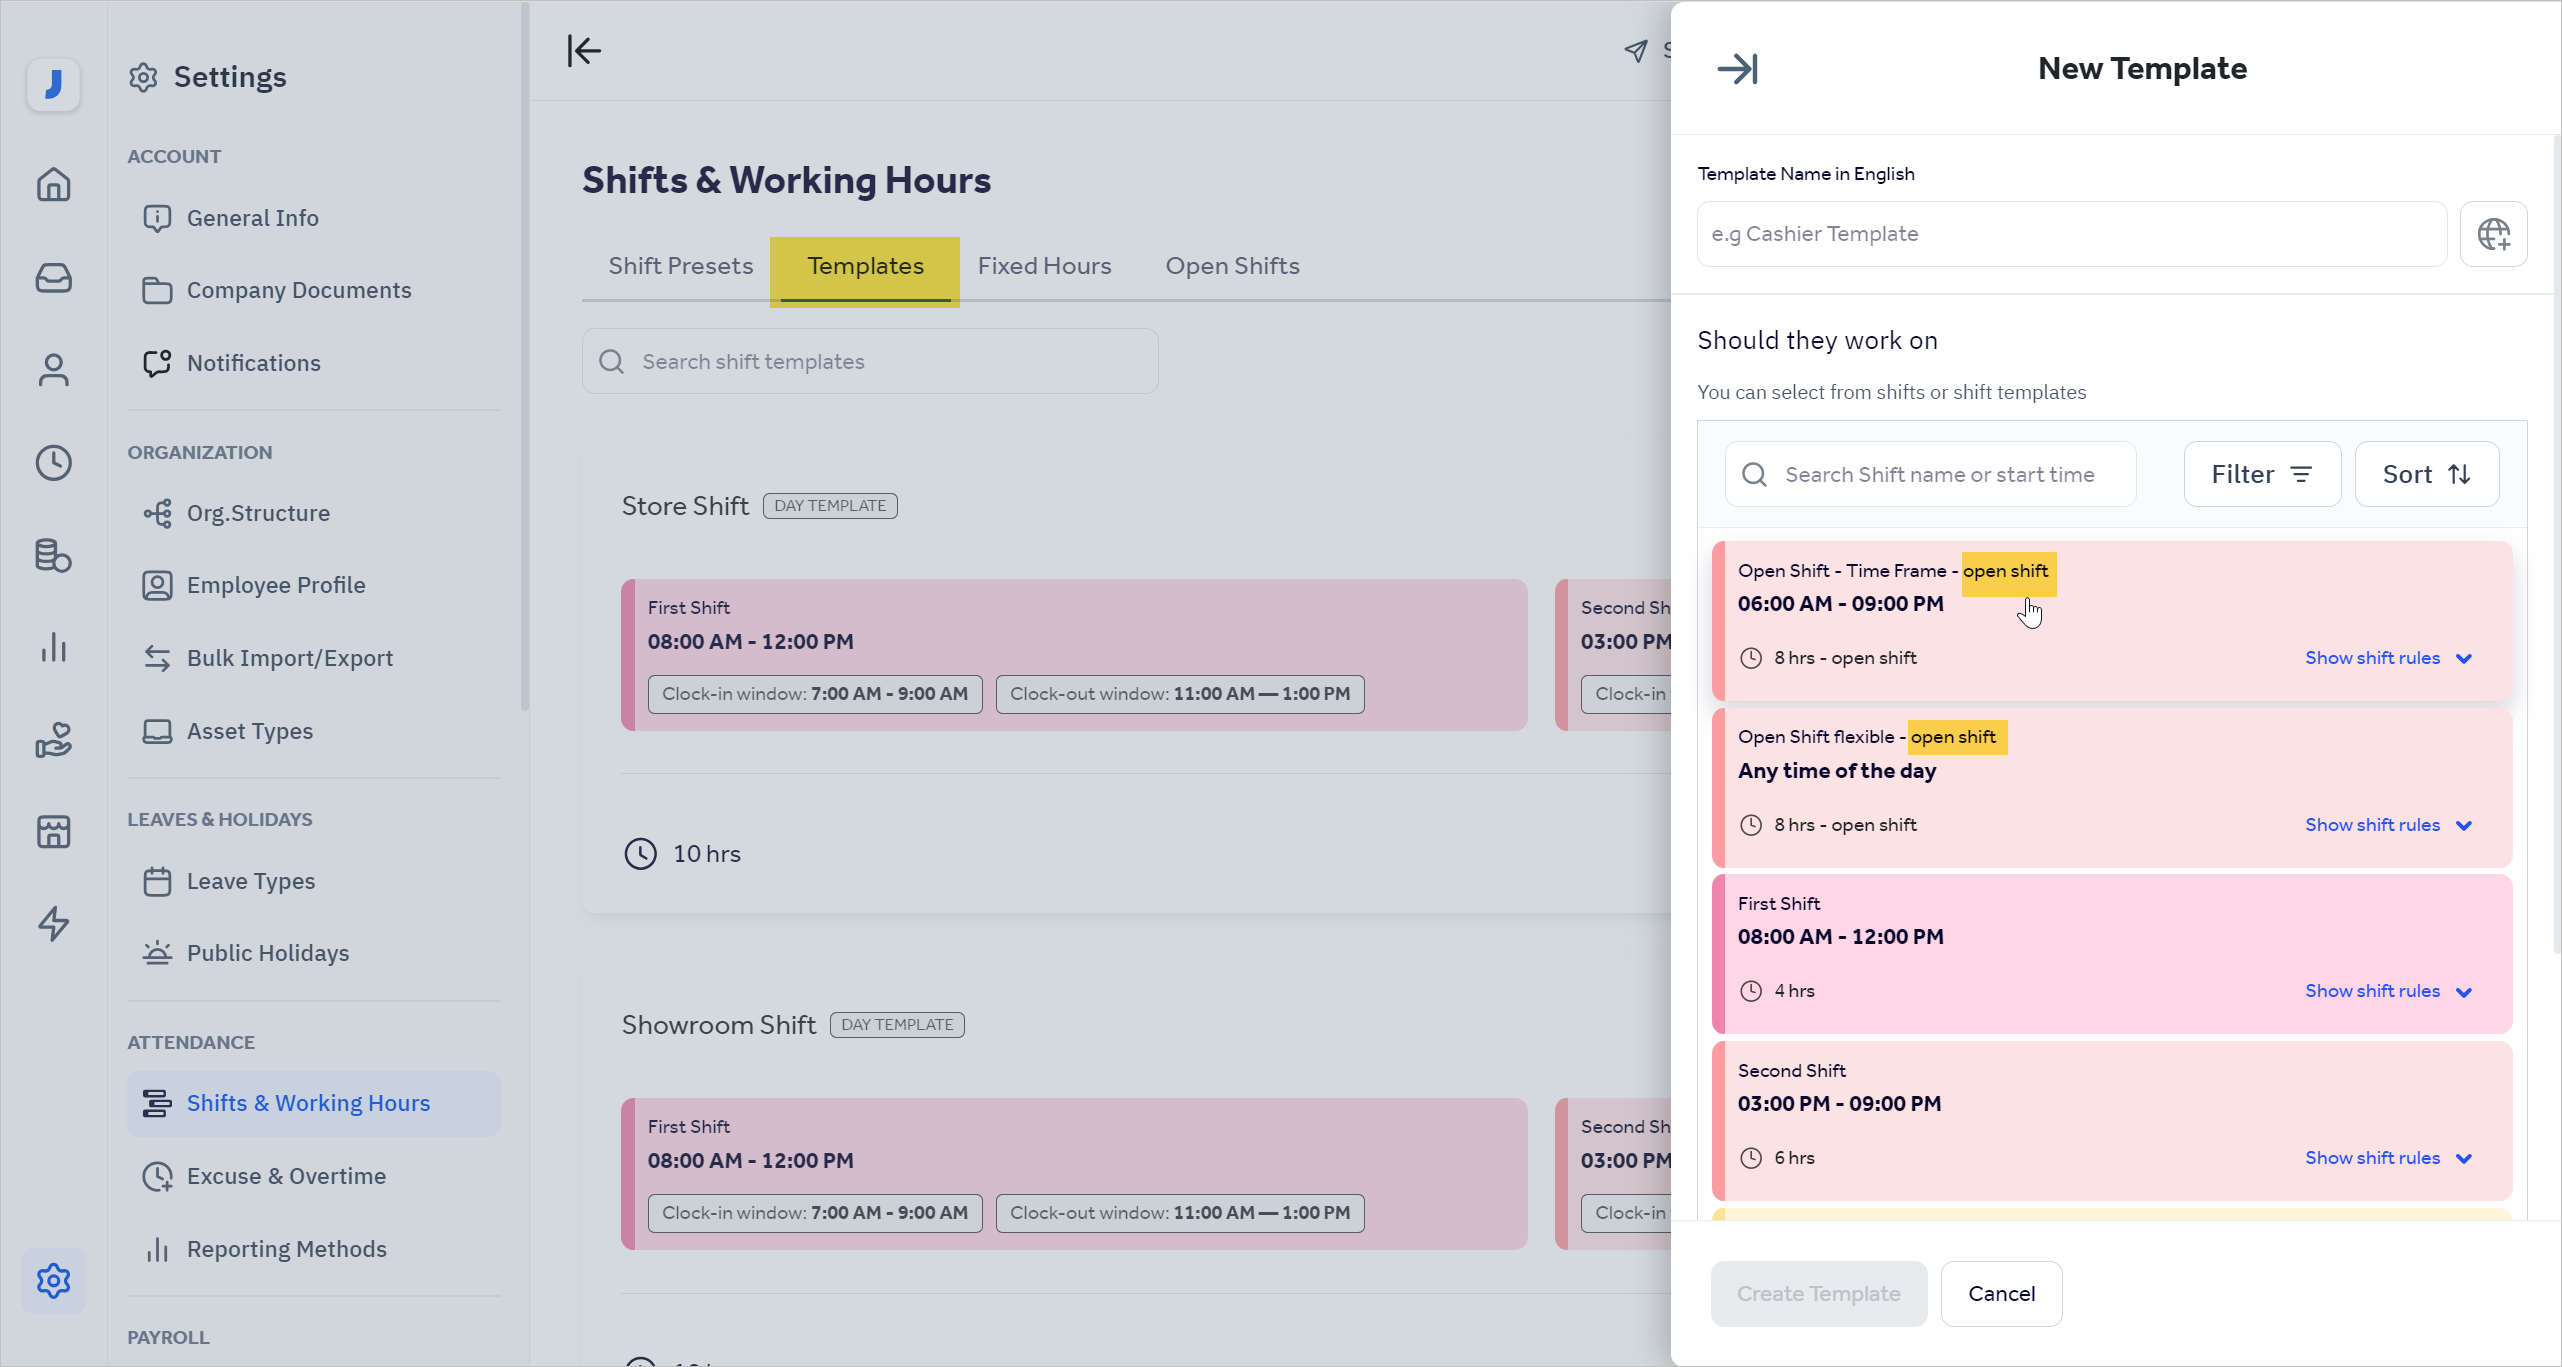Open the Sort options
2562x1367 pixels.
coord(2428,473)
